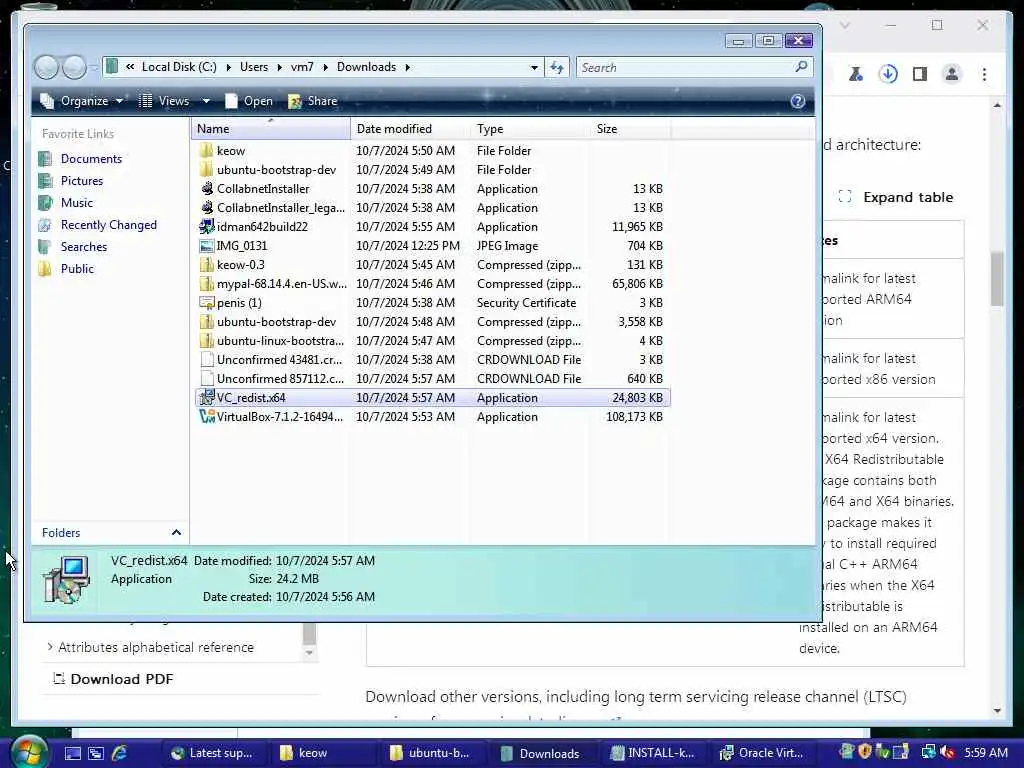1024x768 pixels.
Task: Select the idman642build22 application icon
Action: tap(206, 227)
